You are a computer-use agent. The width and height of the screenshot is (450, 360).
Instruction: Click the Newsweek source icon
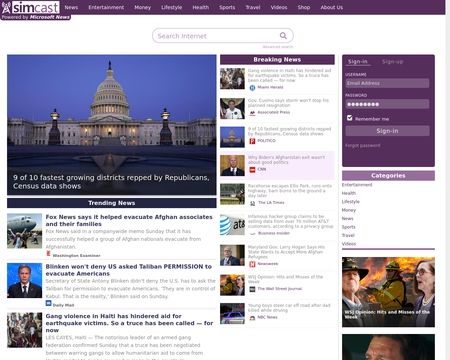252,264
